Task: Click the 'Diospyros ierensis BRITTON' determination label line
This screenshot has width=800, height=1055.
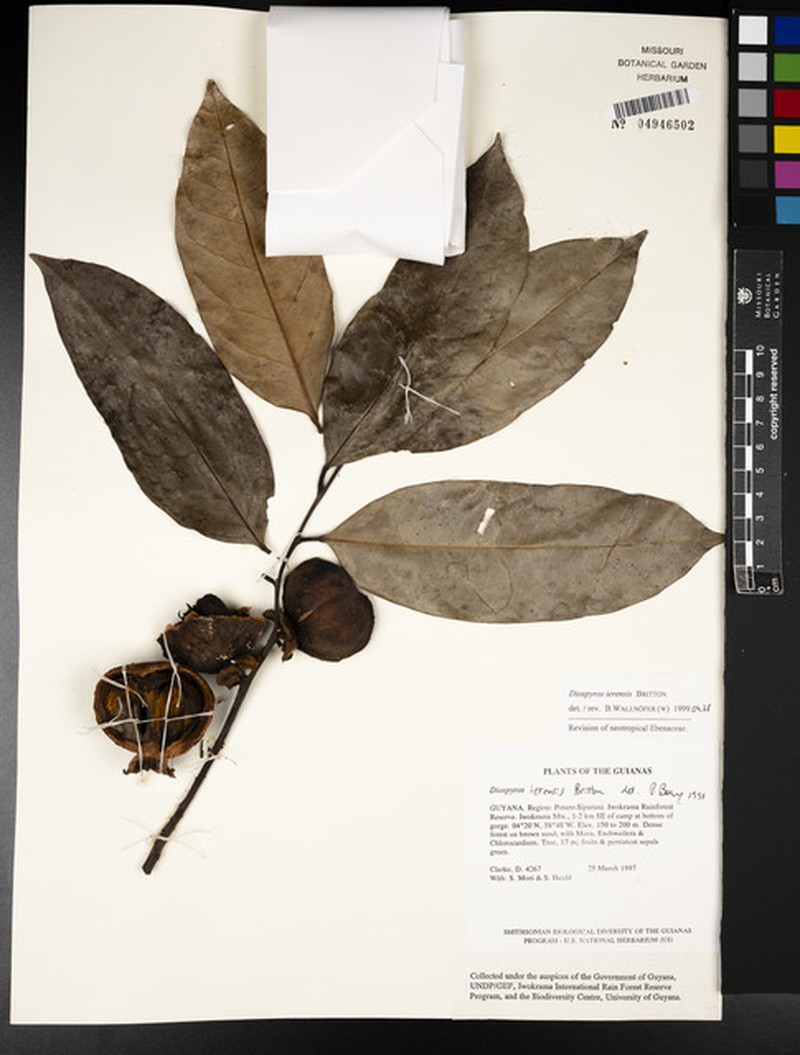Action: (x=617, y=693)
